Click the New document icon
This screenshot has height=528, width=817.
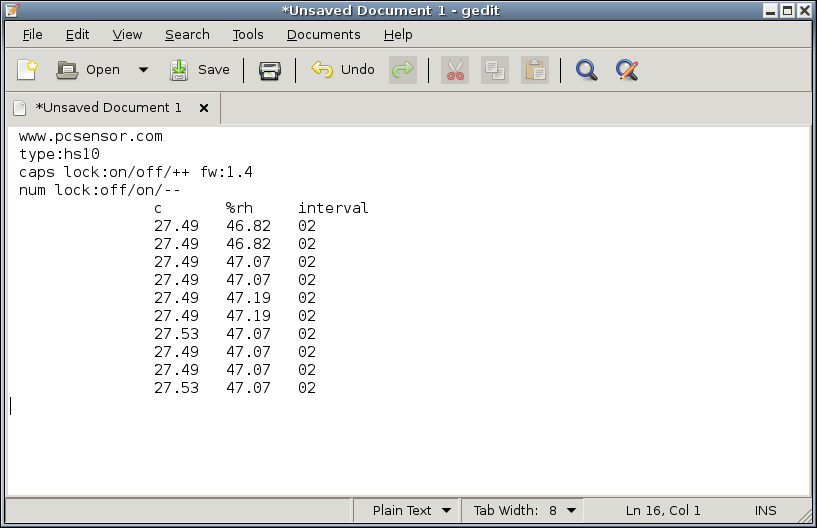coord(27,70)
